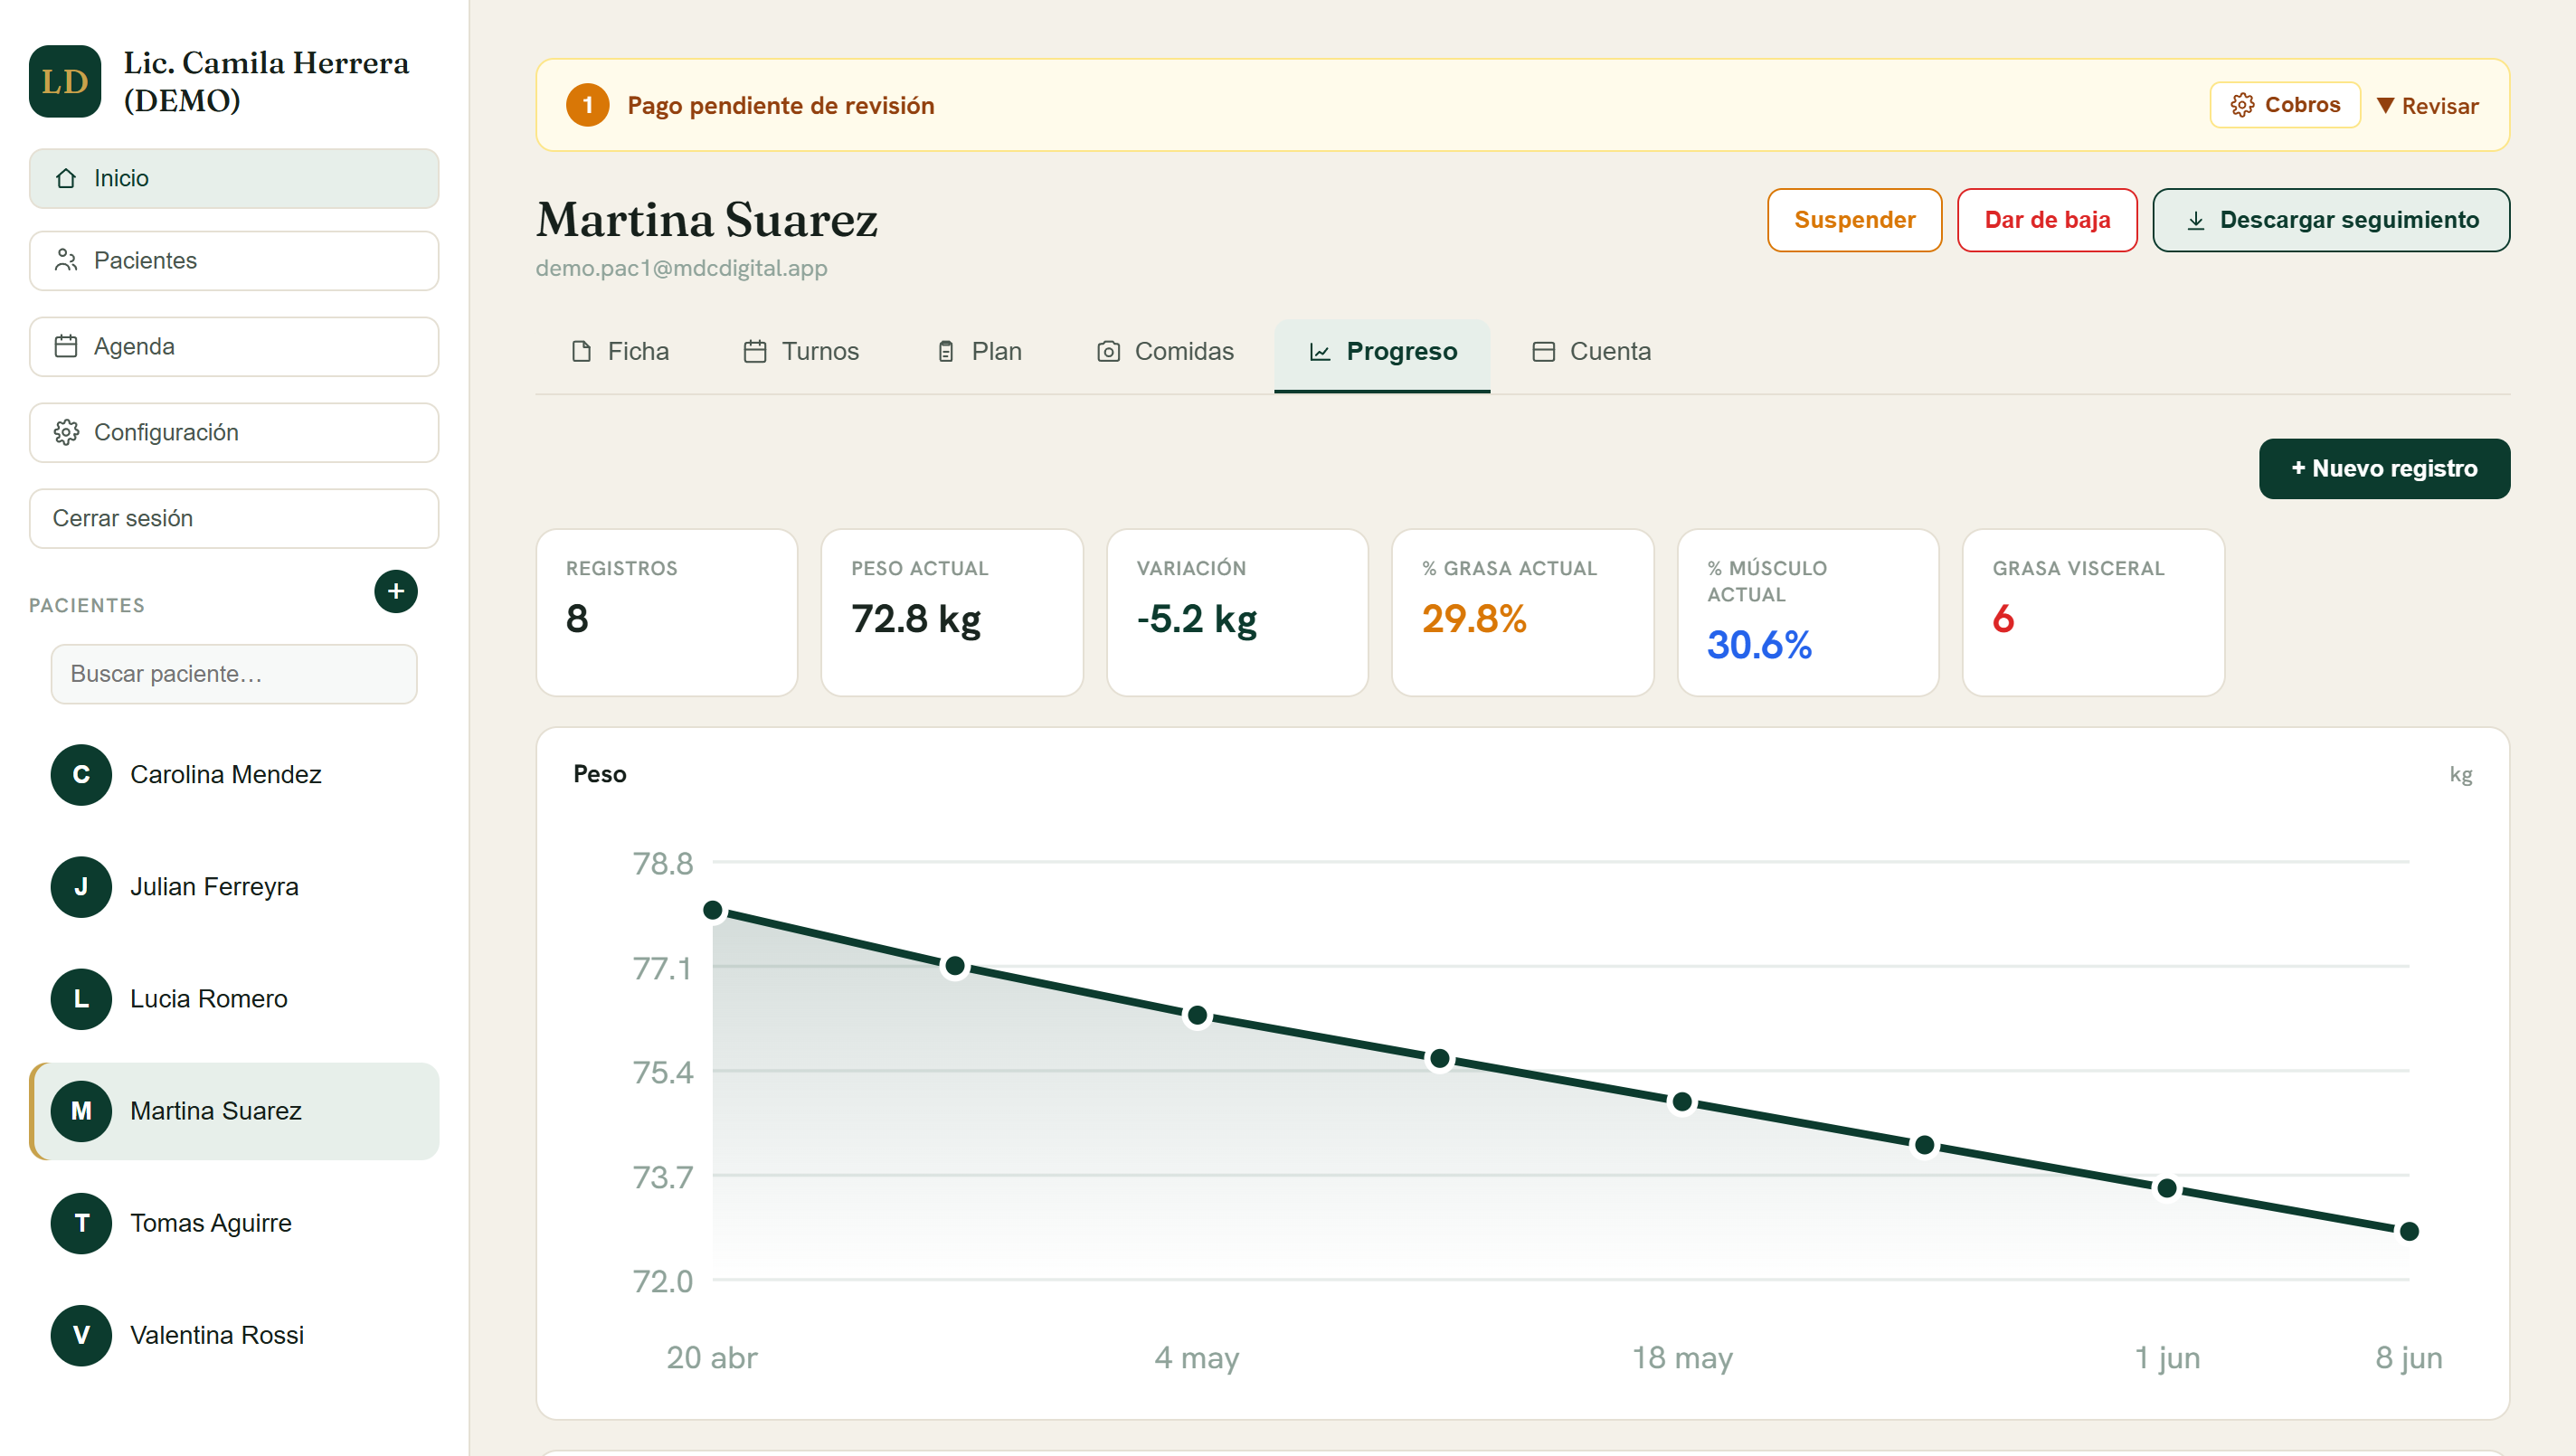The height and width of the screenshot is (1456, 2576).
Task: Click the add patient plus icon
Action: coord(396,591)
